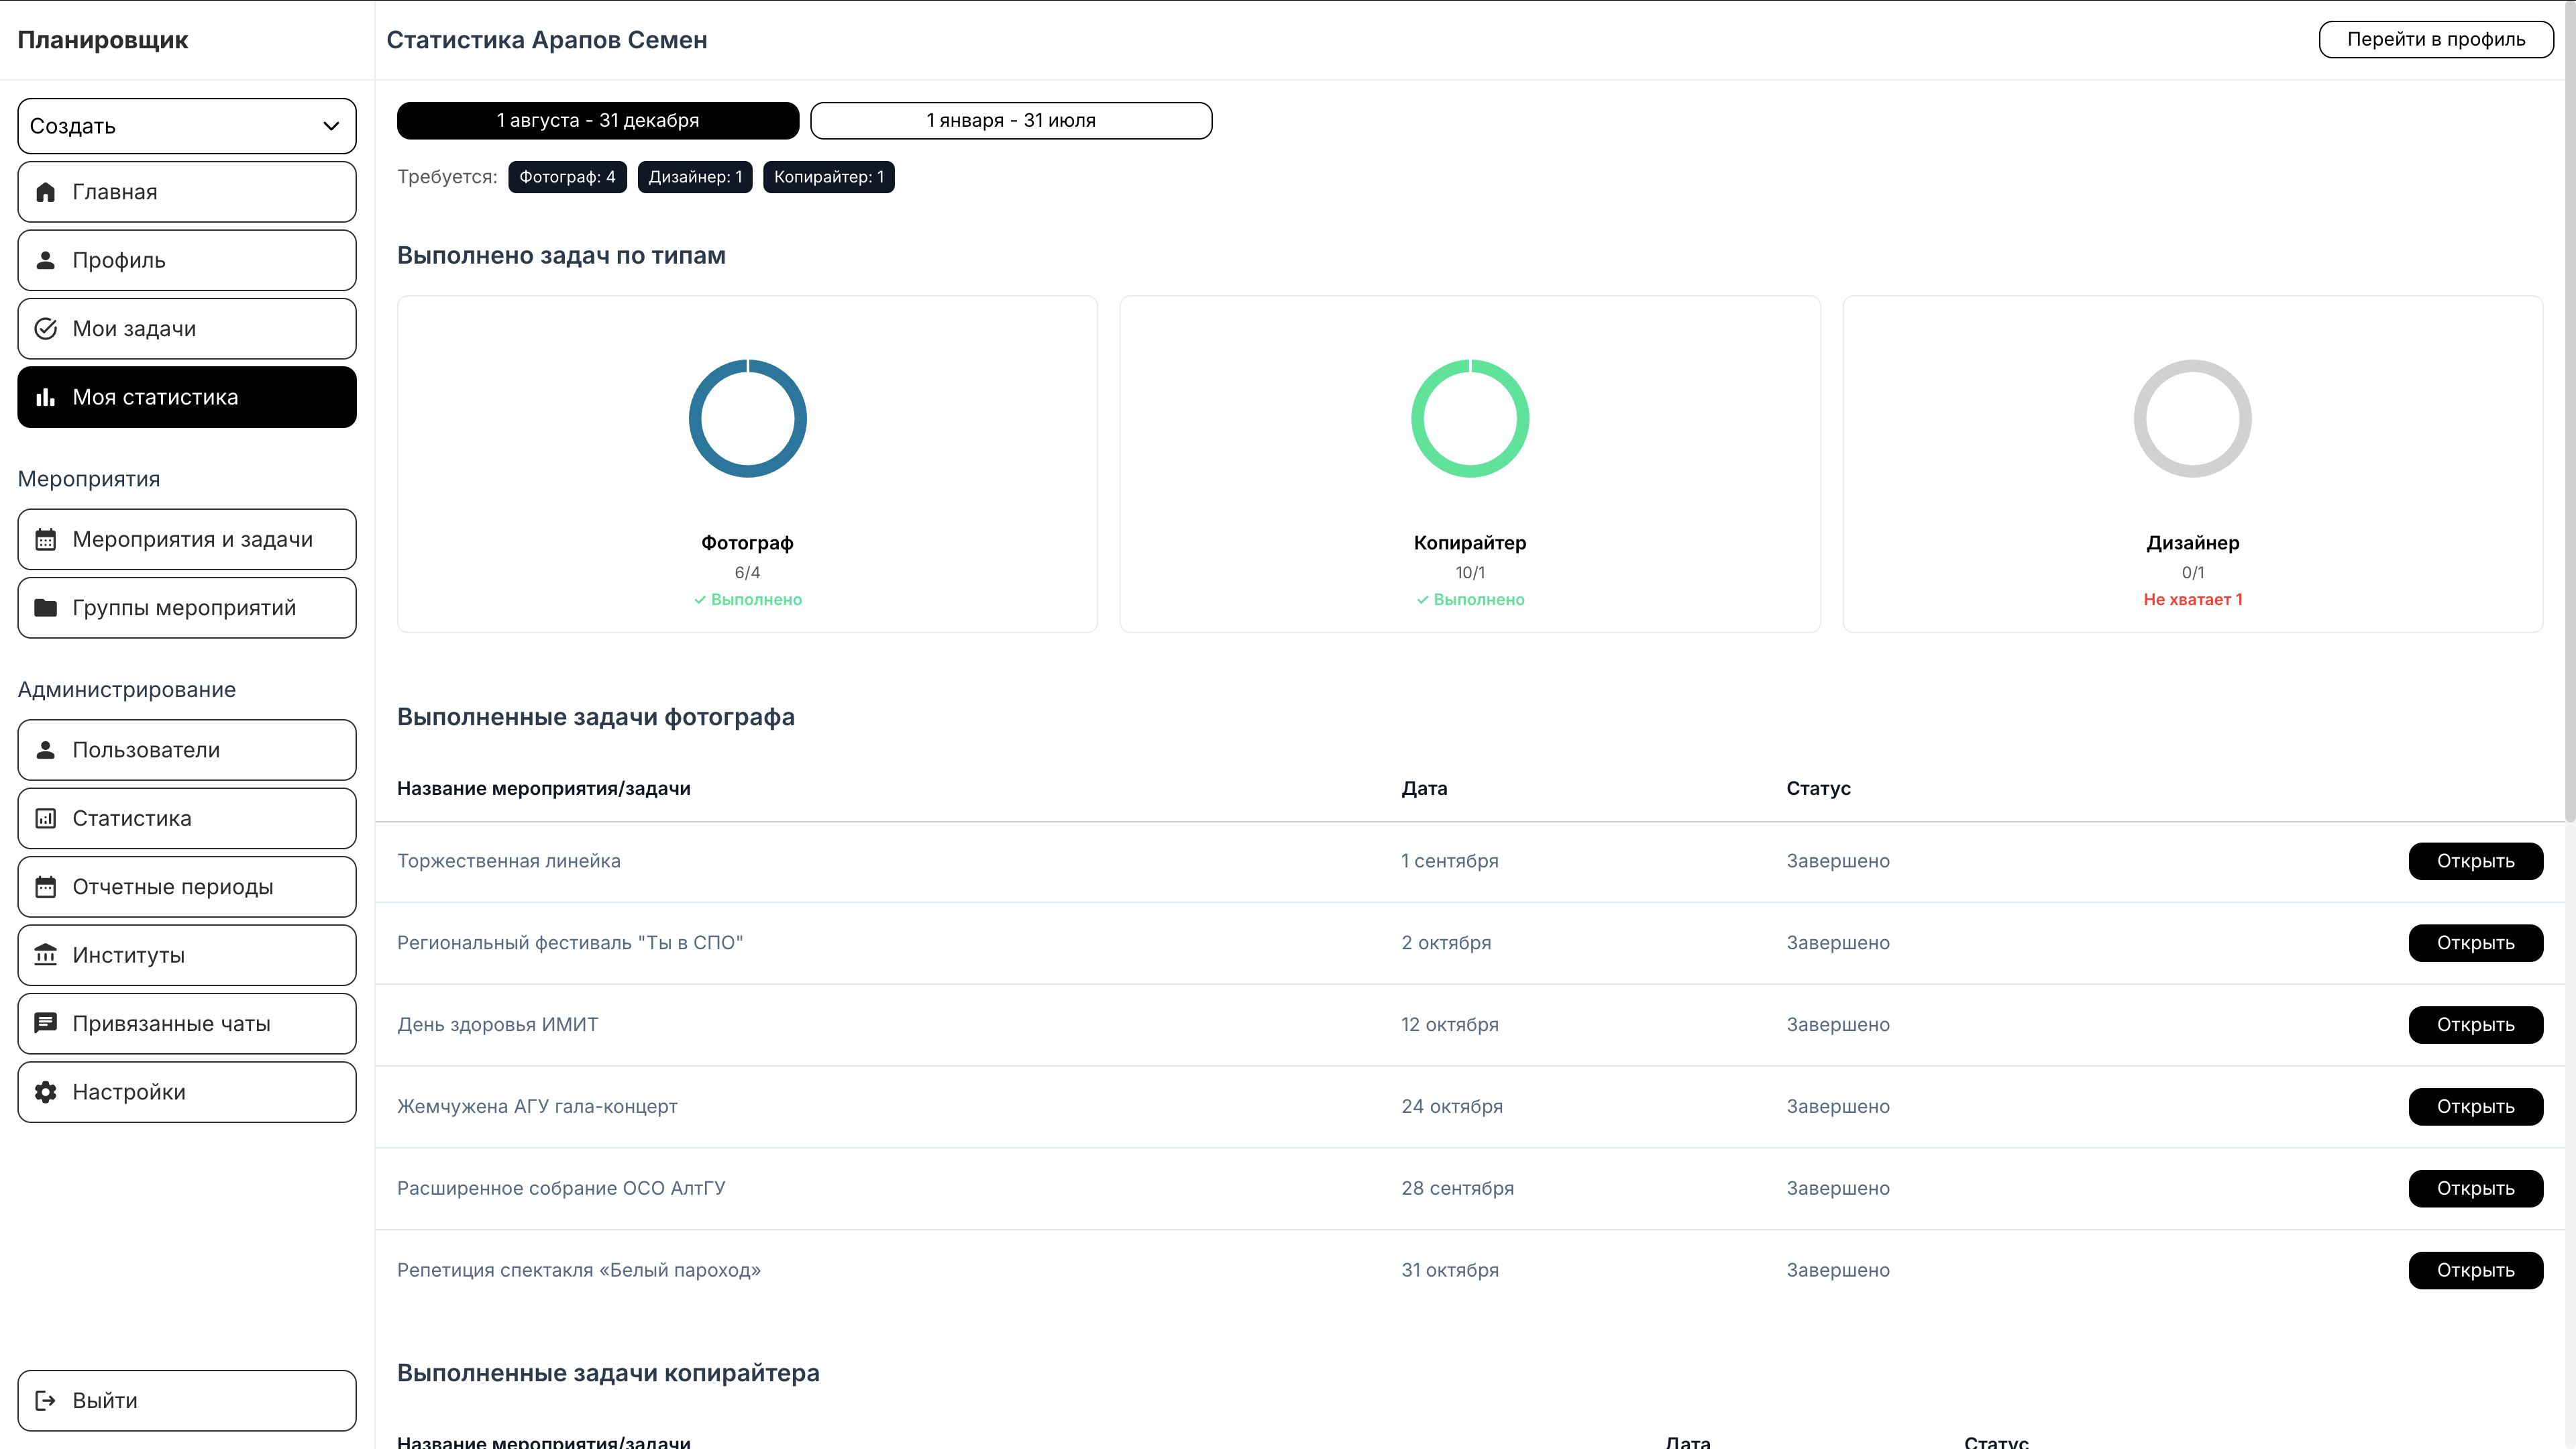The width and height of the screenshot is (2576, 1449).
Task: Open Отчетные периоды in the sidebar
Action: (x=187, y=887)
